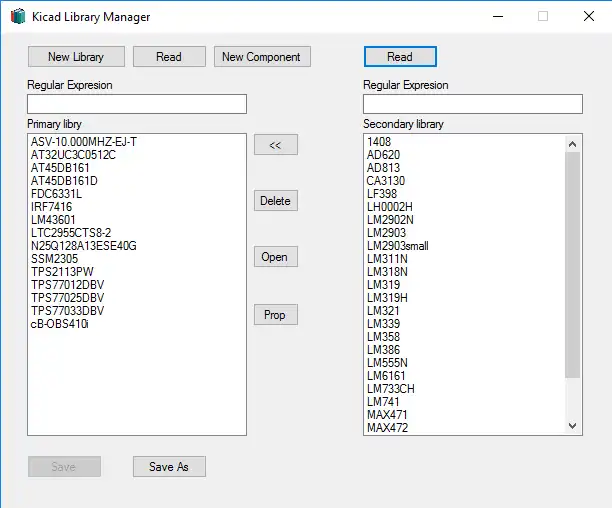Viewport: 612px width, 508px height.
Task: Click the Save As button
Action: click(x=169, y=466)
